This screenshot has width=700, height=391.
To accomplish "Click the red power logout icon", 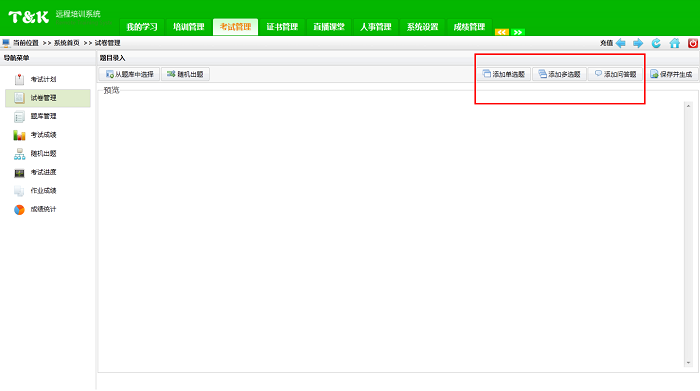I will (693, 43).
